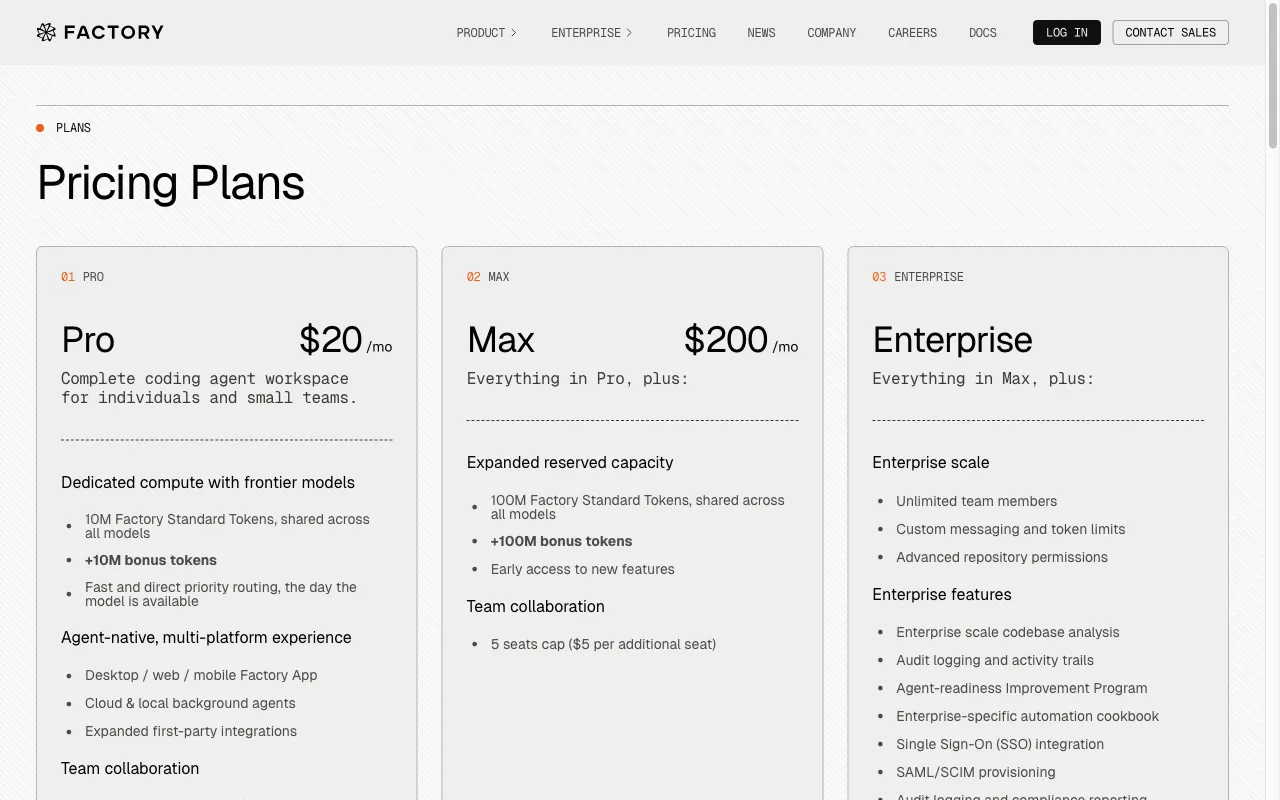Click 'Everything in Max, plus:' text
Viewport: 1280px width, 800px height.
pyautogui.click(x=983, y=379)
